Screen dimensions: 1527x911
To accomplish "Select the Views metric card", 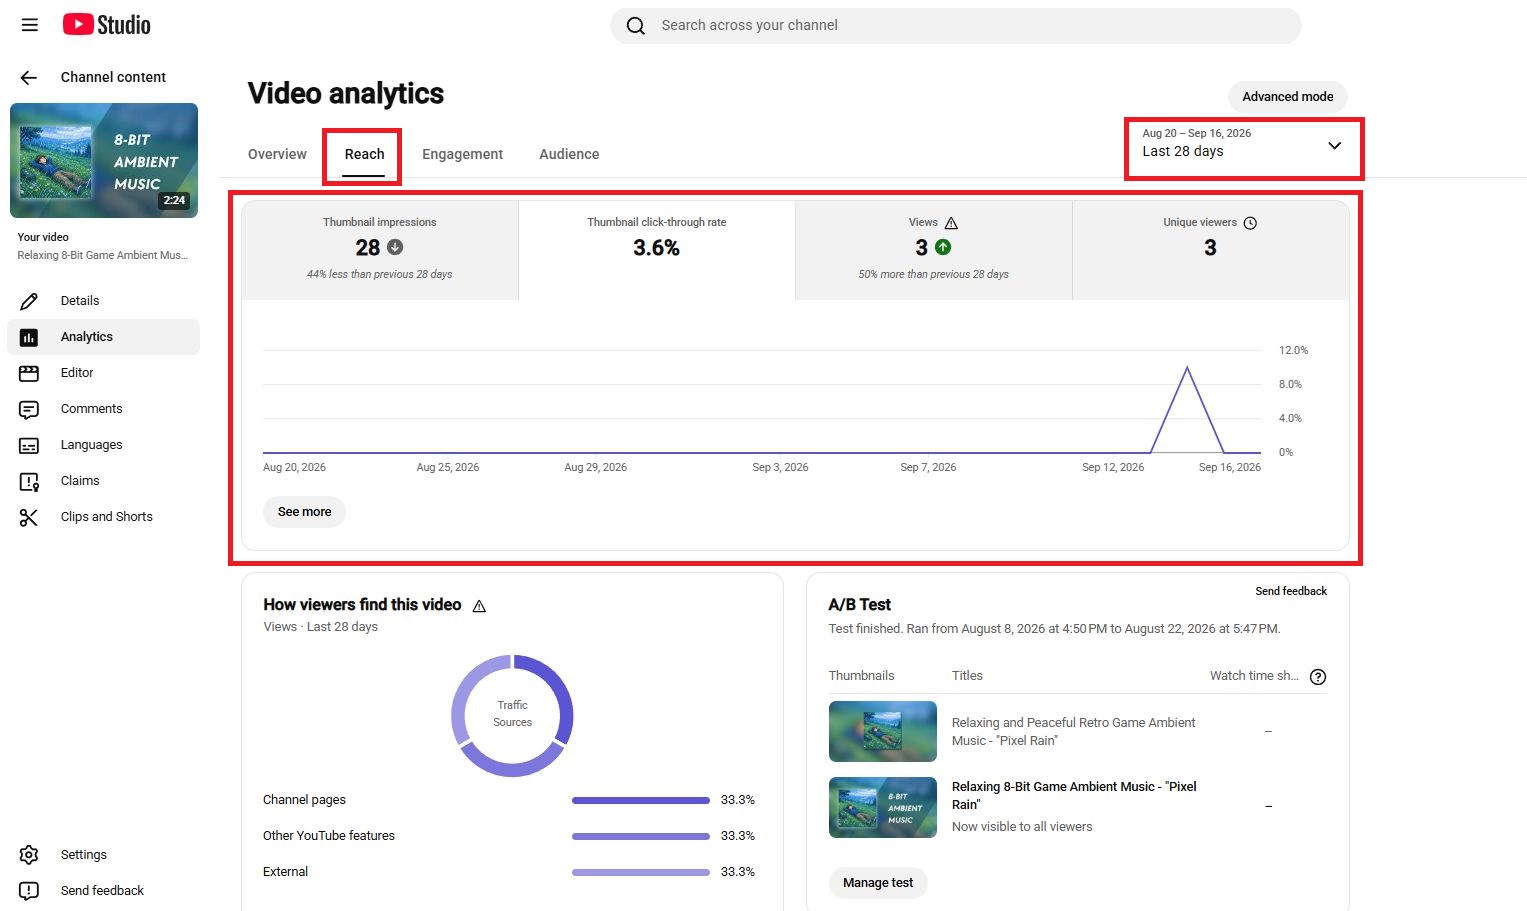I will point(934,250).
